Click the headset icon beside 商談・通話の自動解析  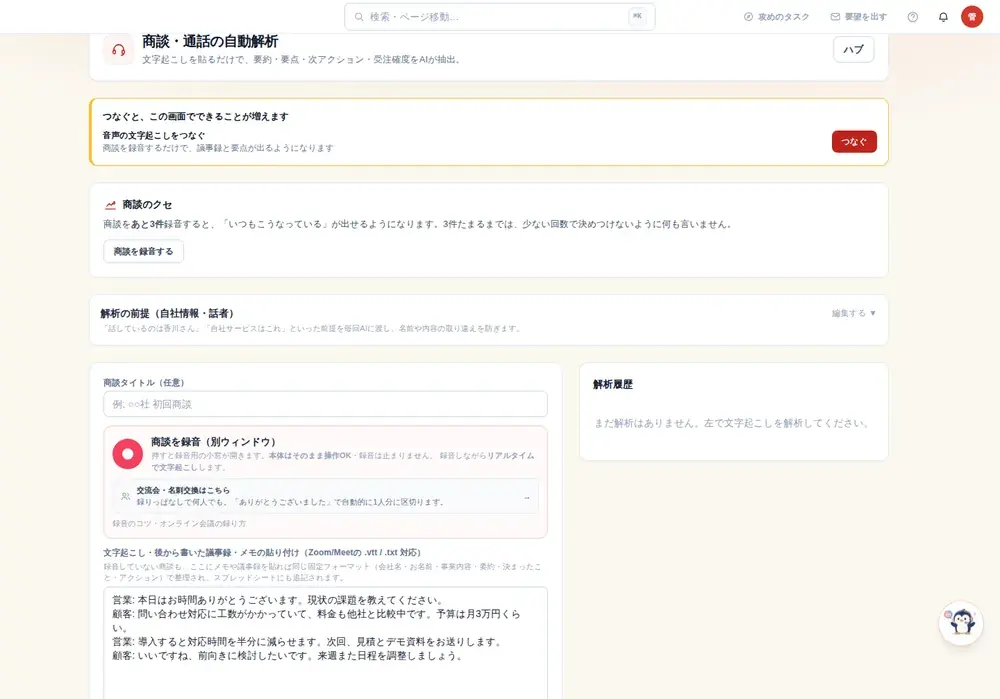[119, 50]
